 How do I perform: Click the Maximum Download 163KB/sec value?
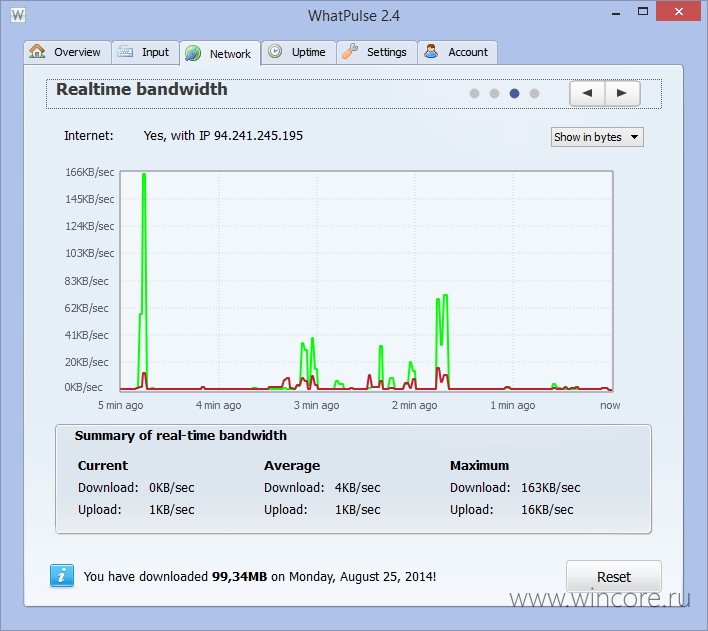[x=550, y=488]
